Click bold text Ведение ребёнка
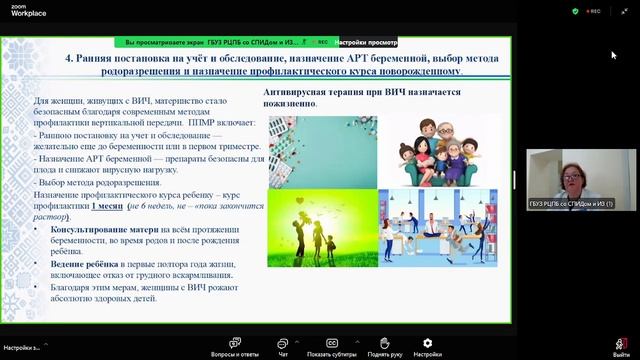Viewport: 640px width, 360px height. click(84, 264)
